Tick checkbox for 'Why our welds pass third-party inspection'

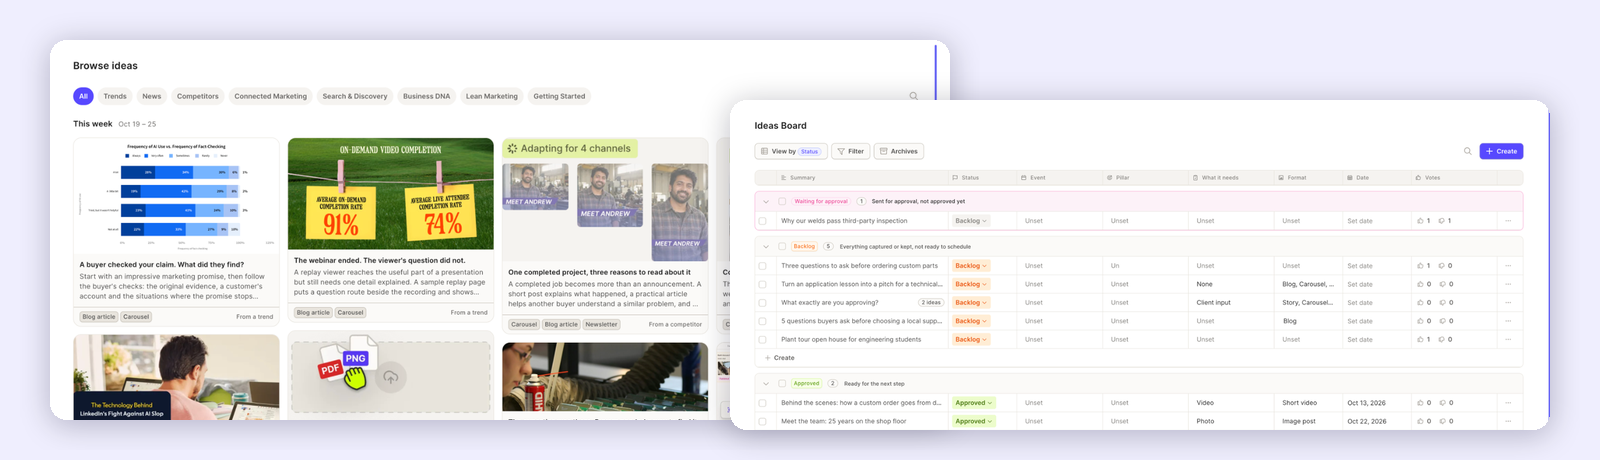(763, 221)
